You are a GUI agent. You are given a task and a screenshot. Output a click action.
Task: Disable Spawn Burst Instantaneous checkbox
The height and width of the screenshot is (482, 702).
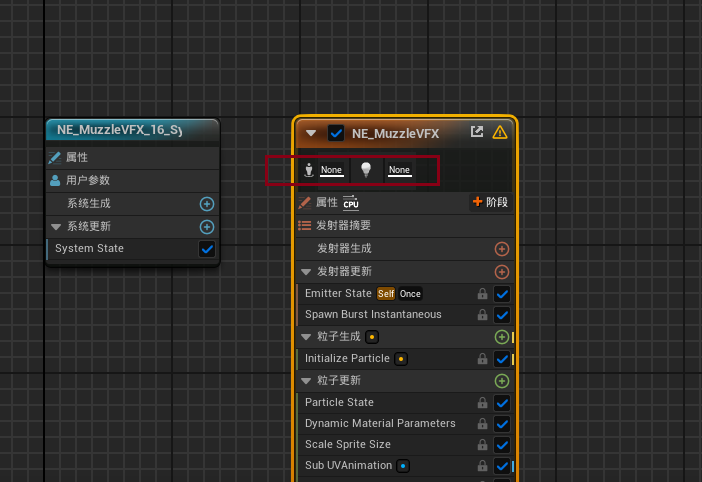[x=502, y=315]
